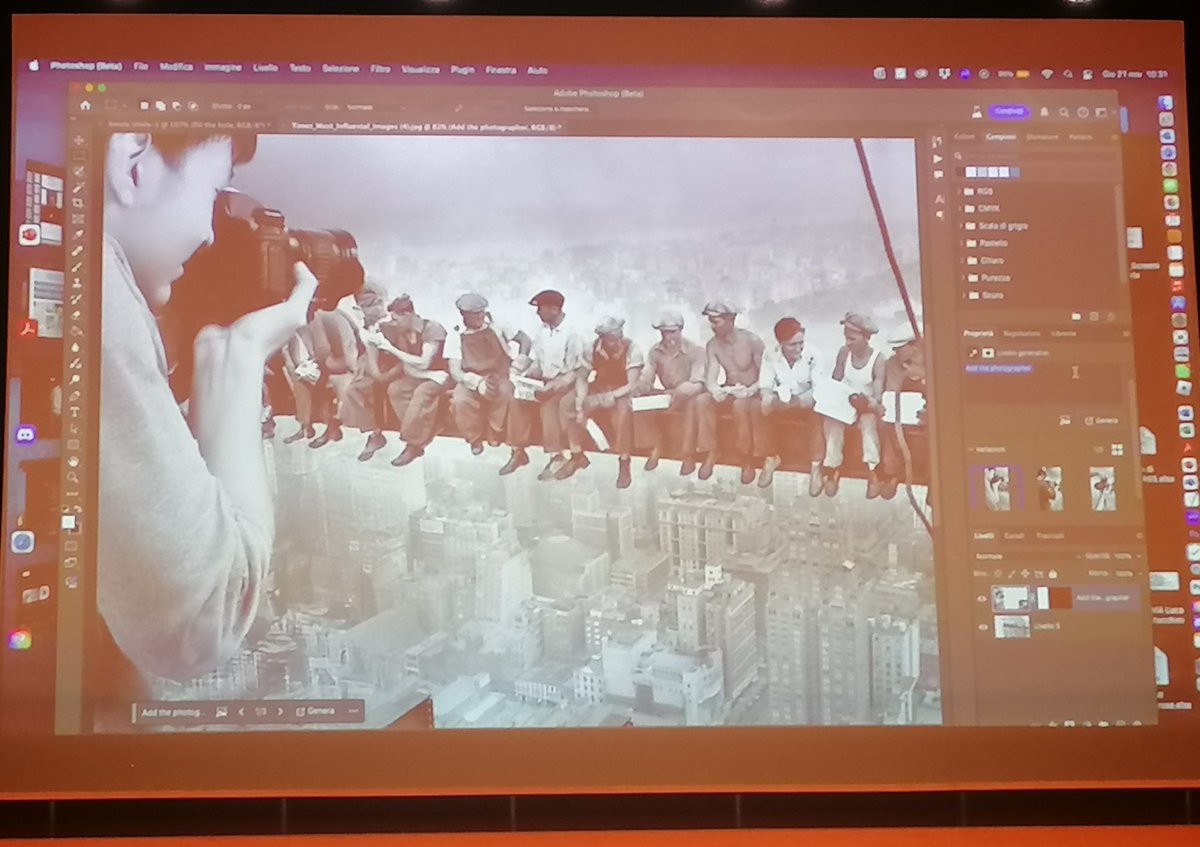Viewport: 1200px width, 847px height.
Task: Expand the CMYK swatch folder
Action: pyautogui.click(x=960, y=208)
